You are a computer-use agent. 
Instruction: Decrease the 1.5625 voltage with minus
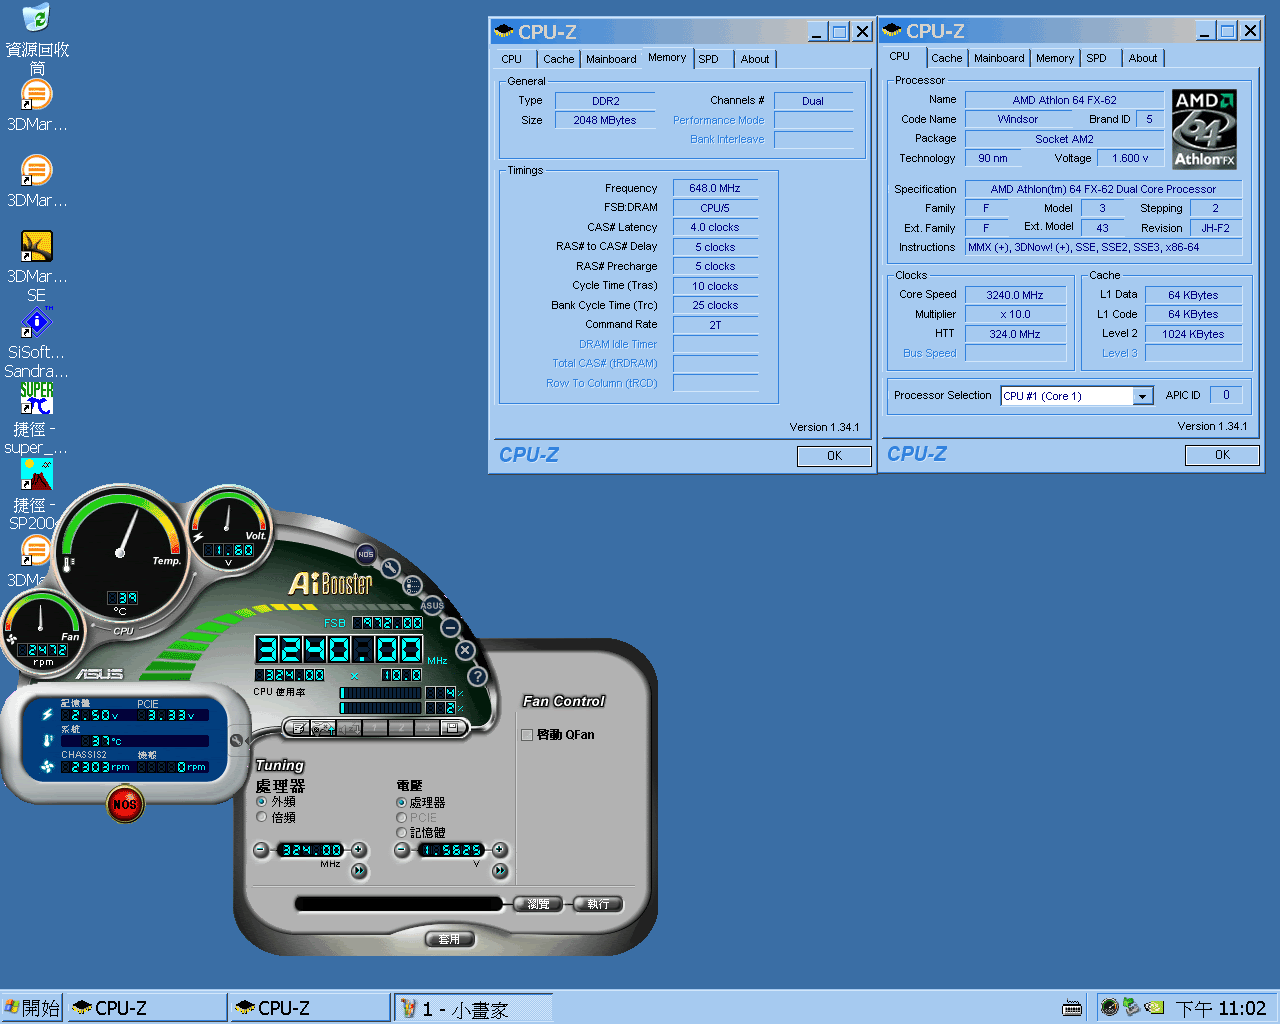[402, 850]
